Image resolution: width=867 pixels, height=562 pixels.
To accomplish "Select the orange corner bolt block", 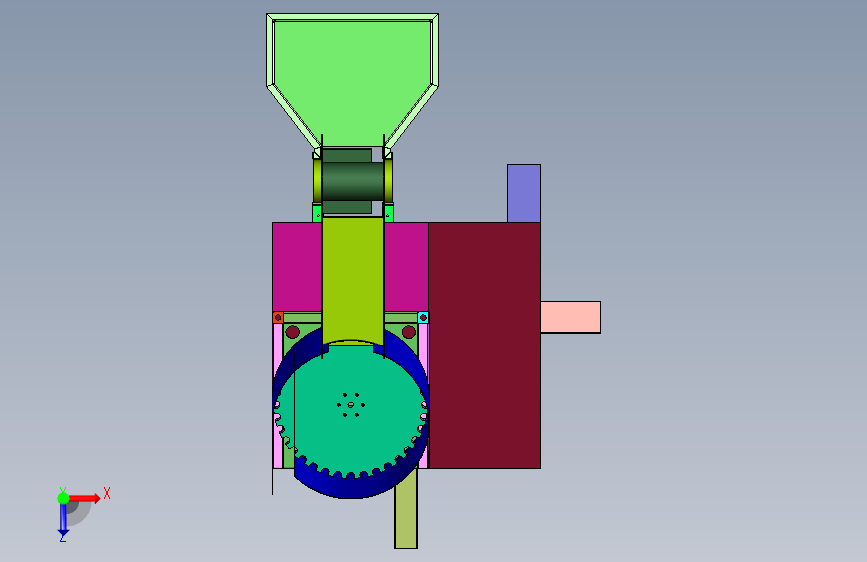I will 278,318.
